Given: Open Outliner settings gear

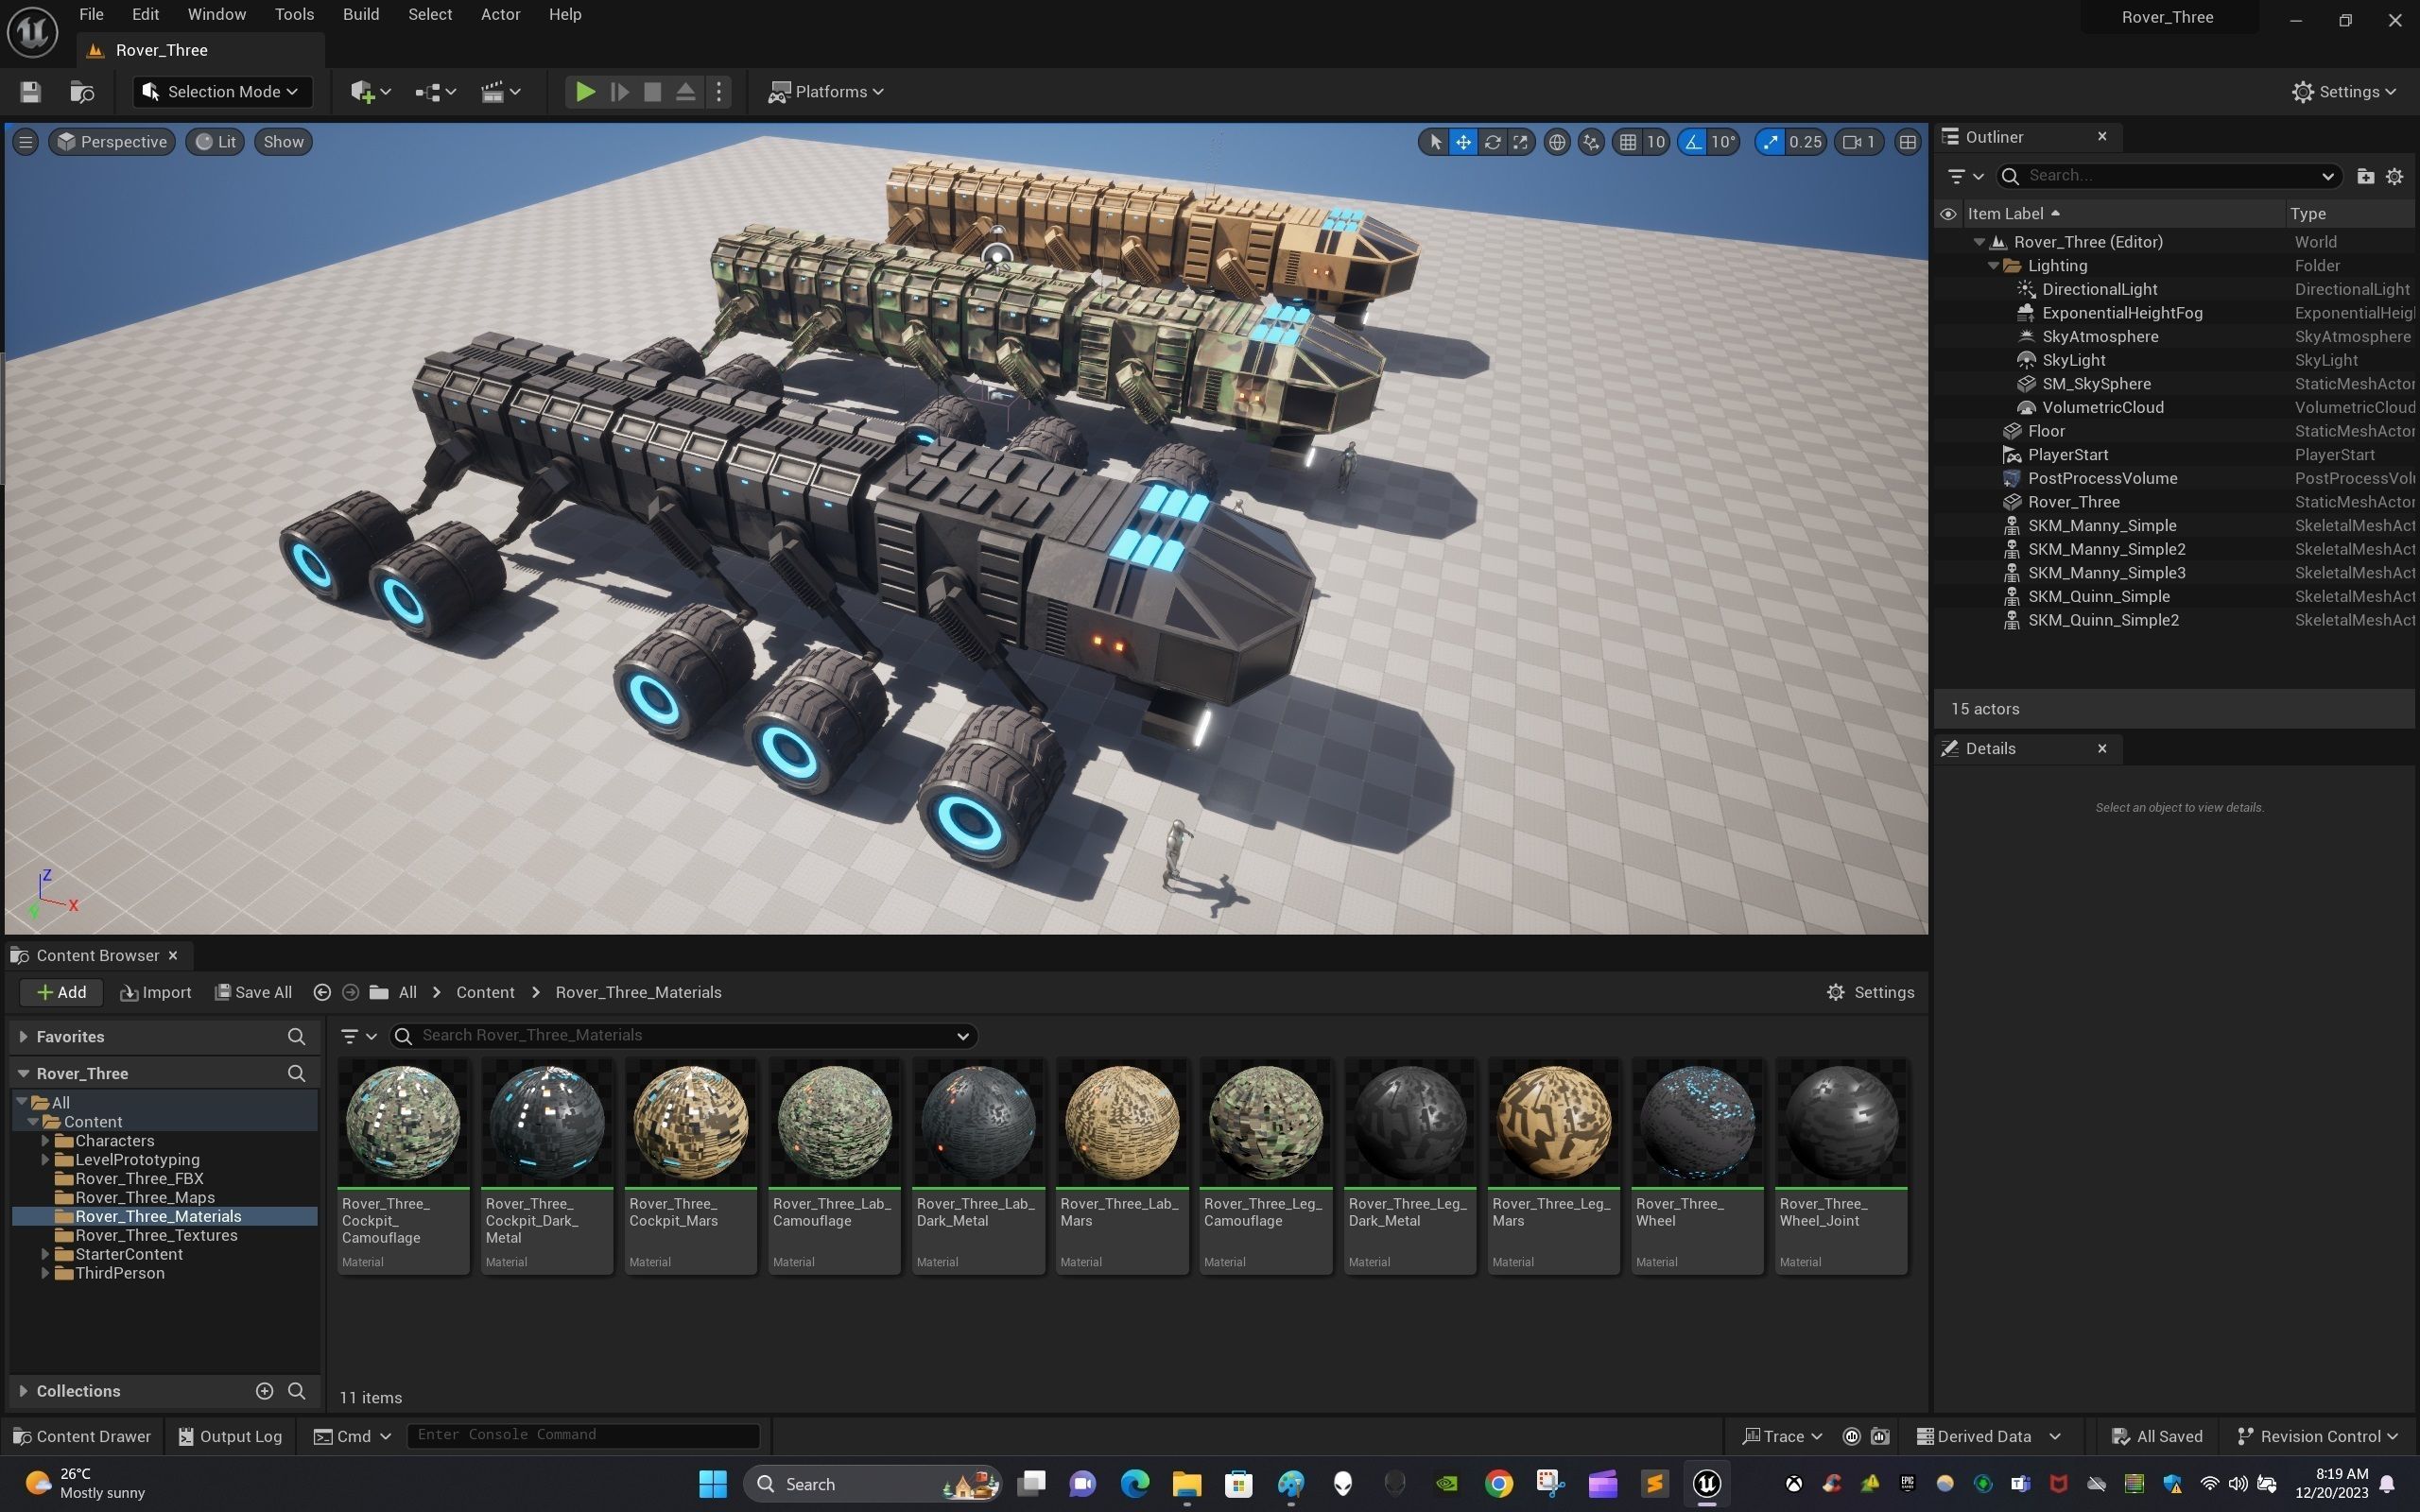Looking at the screenshot, I should coord(2394,176).
